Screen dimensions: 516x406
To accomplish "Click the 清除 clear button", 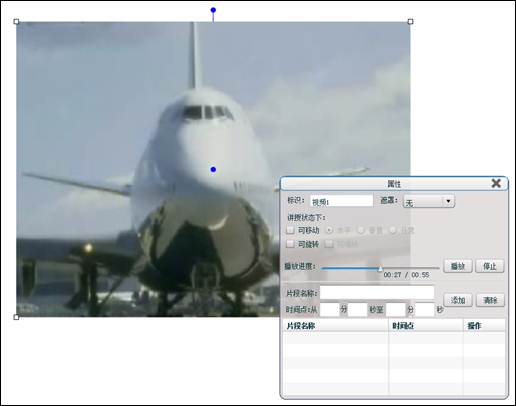I will [490, 300].
